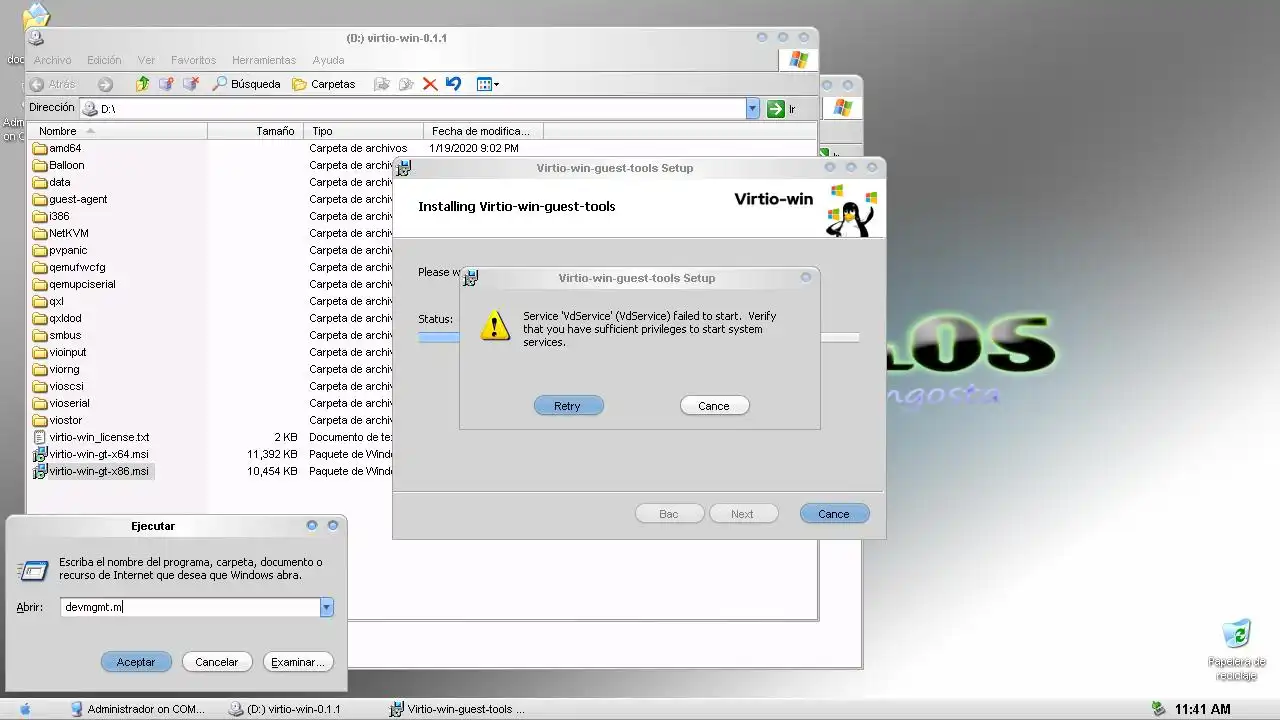Select virtio-win-gt-x86.msi installer file
The height and width of the screenshot is (720, 1280).
point(91,471)
